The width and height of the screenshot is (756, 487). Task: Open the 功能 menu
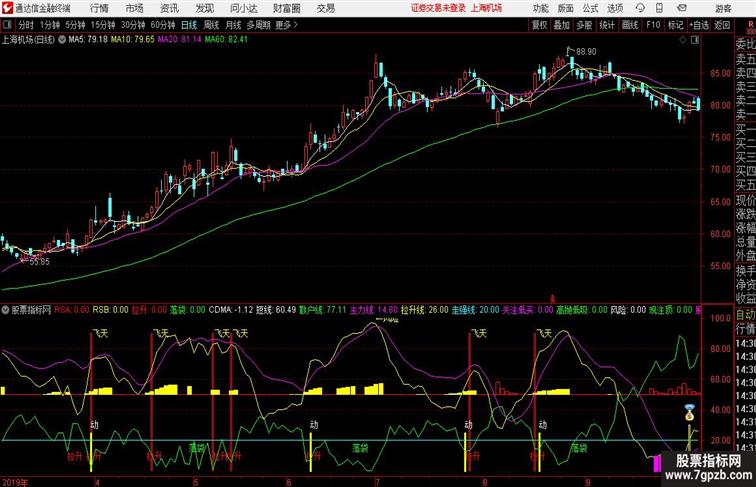(540, 8)
